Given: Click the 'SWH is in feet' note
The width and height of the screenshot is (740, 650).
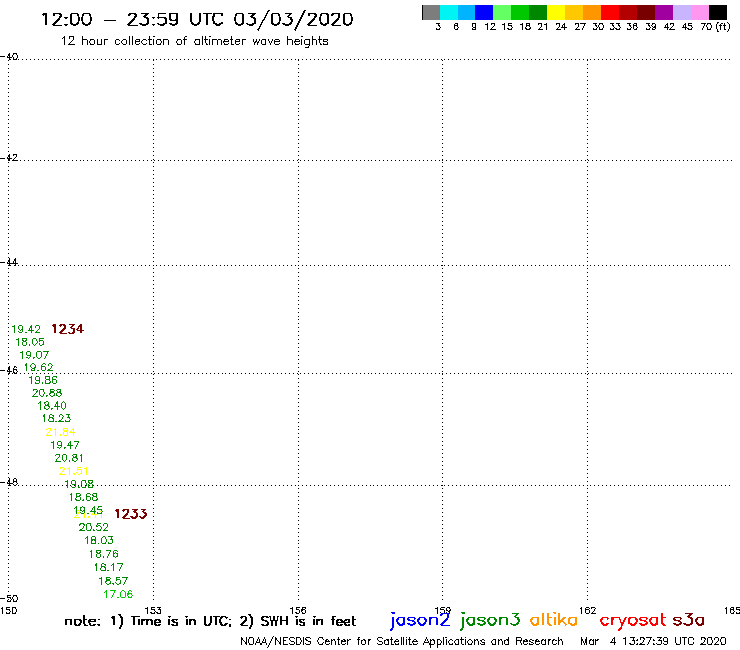Looking at the screenshot, I should click(x=308, y=621).
